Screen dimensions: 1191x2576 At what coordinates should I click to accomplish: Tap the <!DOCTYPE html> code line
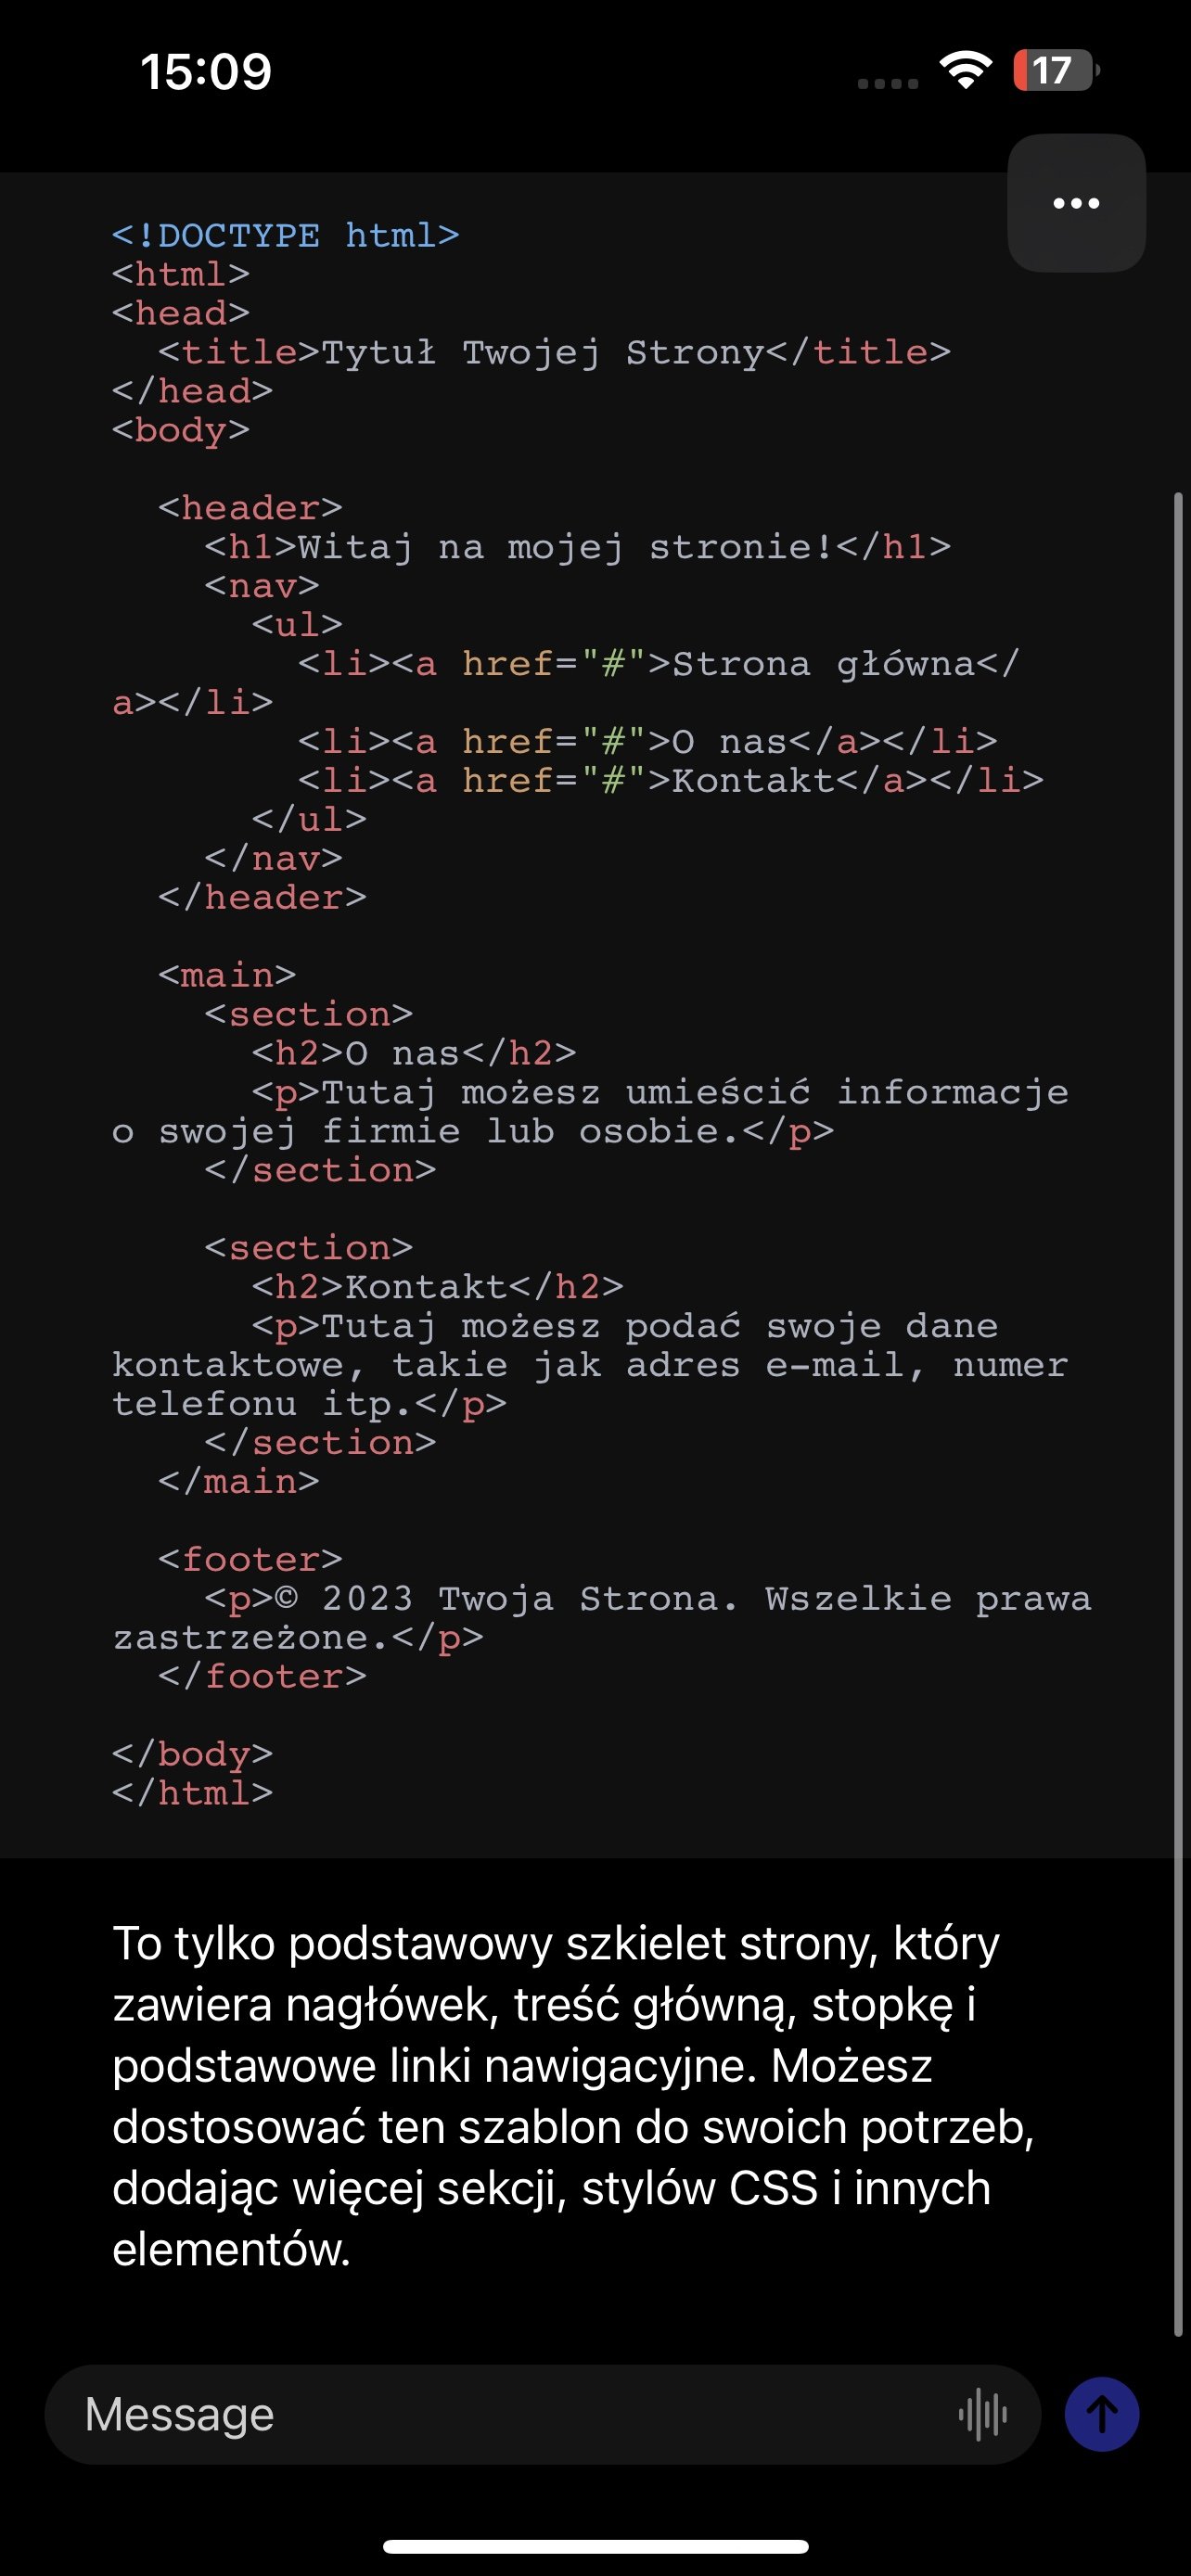pyautogui.click(x=285, y=235)
